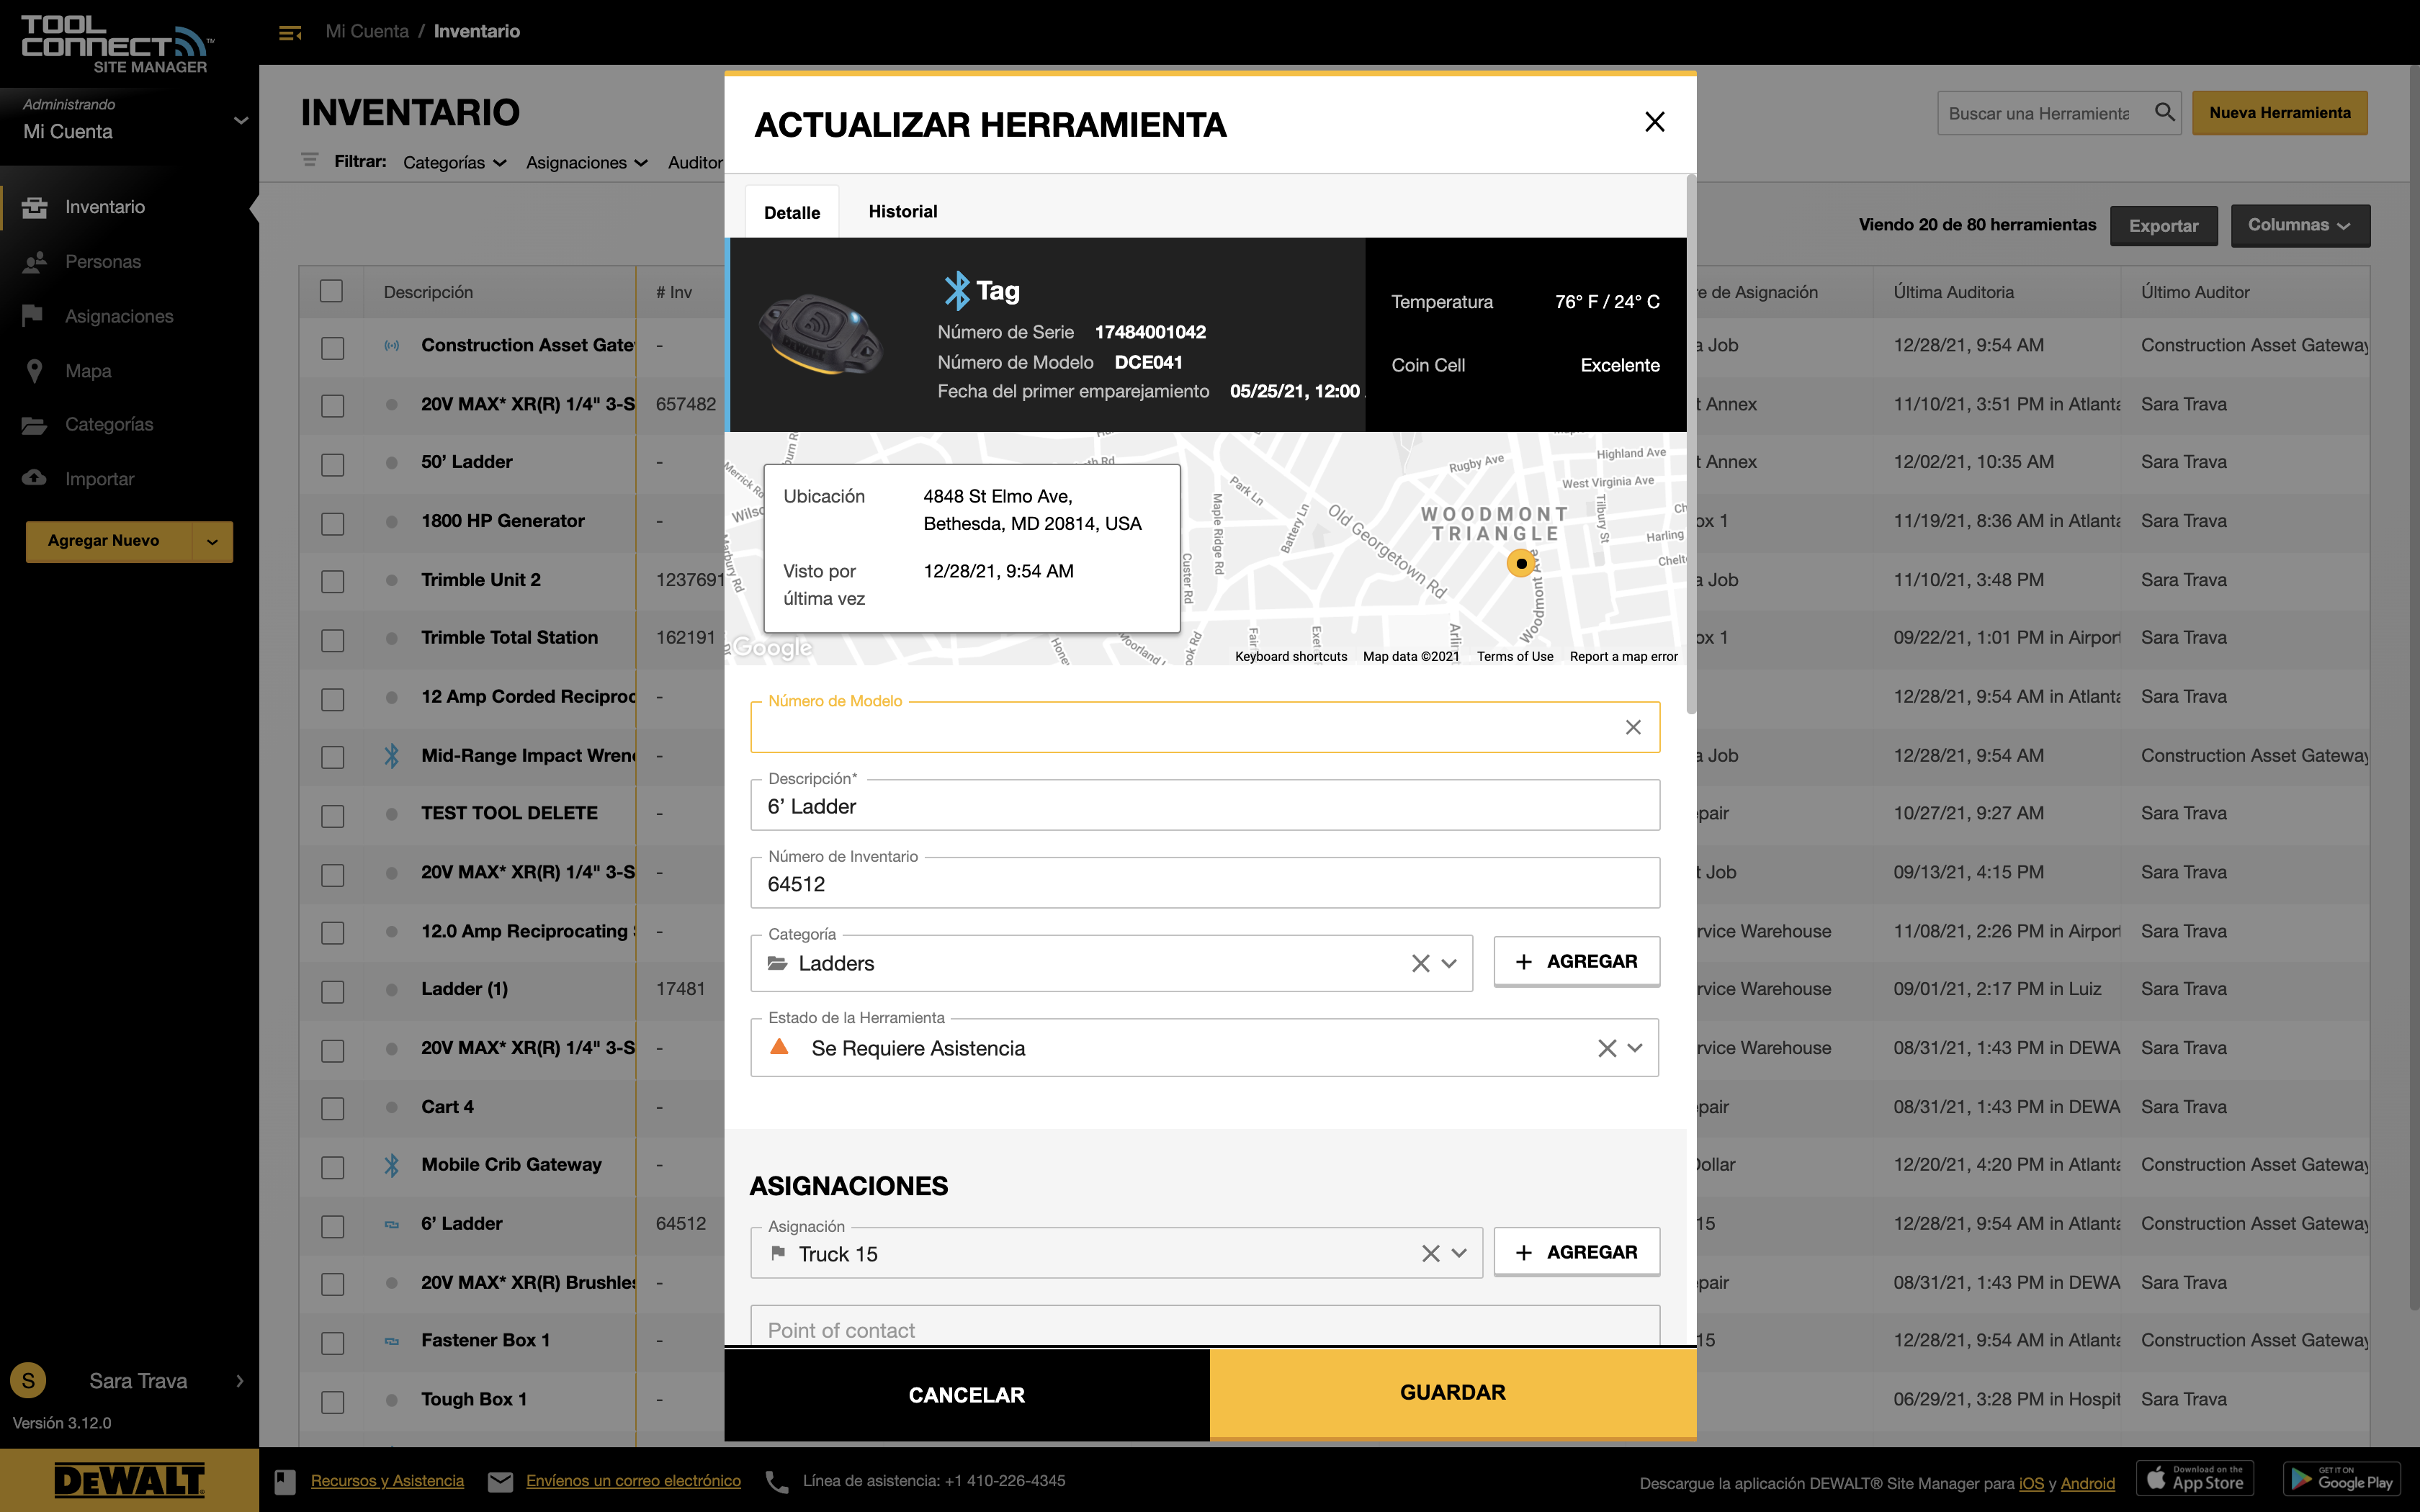The width and height of the screenshot is (2420, 1512).
Task: Click Nueva Herramienta button
Action: (x=2279, y=113)
